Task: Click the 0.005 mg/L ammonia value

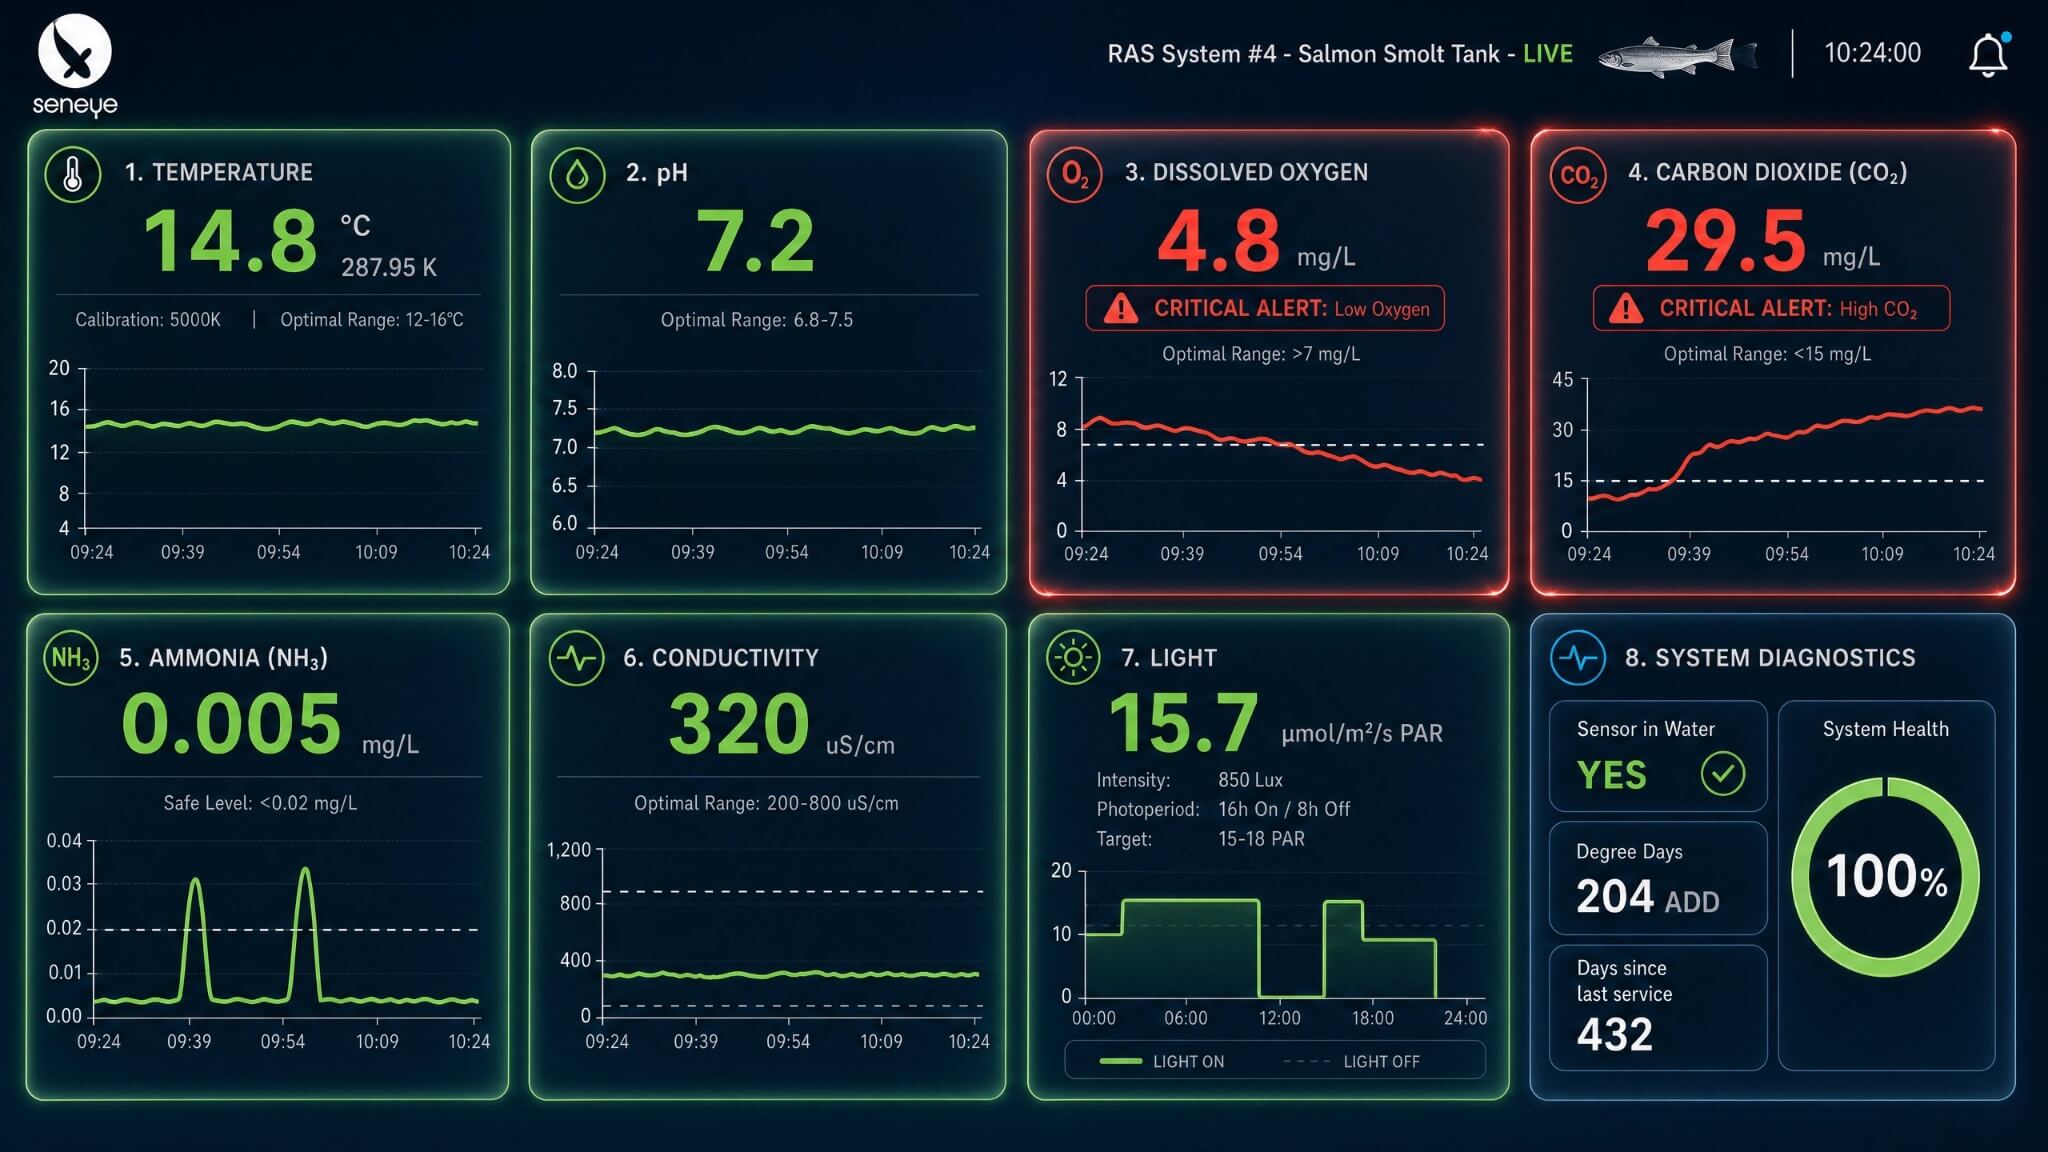Action: (270, 724)
